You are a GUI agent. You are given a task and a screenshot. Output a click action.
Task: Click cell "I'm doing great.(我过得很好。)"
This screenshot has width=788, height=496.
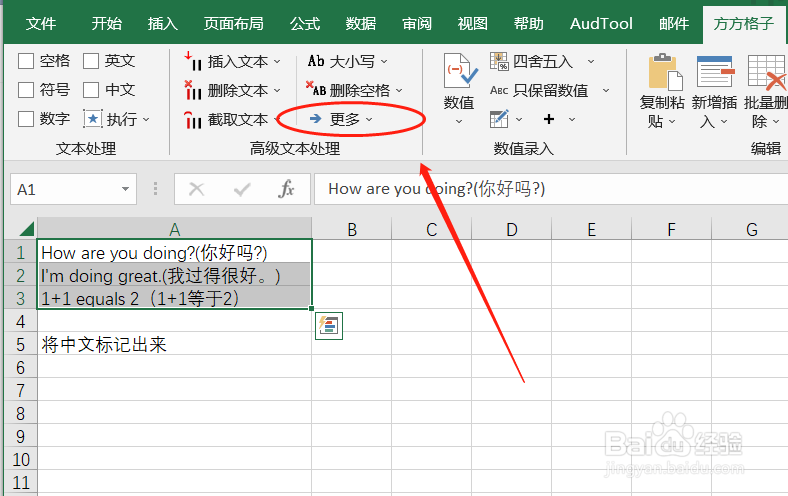(x=174, y=275)
